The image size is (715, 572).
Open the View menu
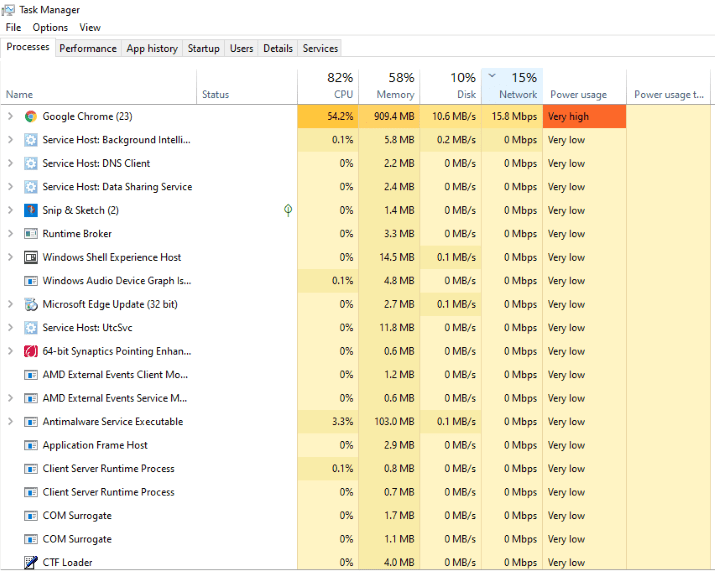[x=90, y=27]
